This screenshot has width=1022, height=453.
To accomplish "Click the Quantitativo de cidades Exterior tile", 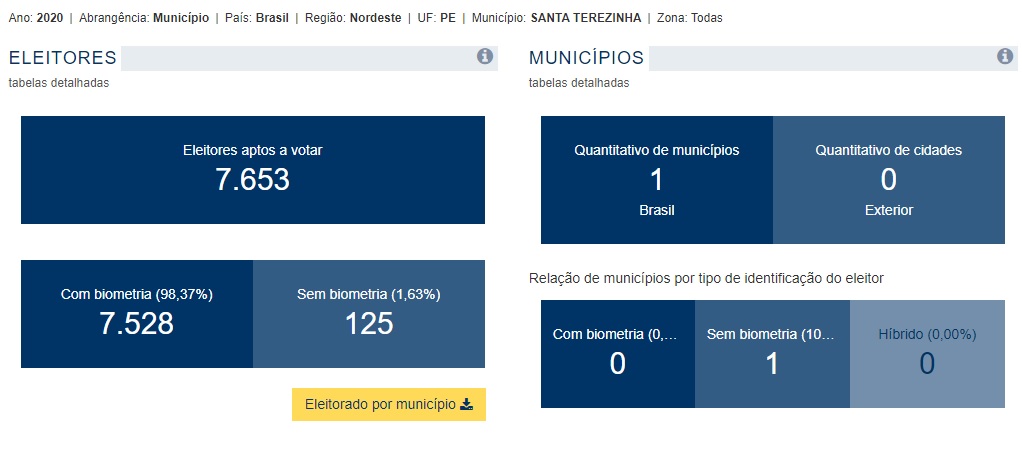I will coord(889,180).
